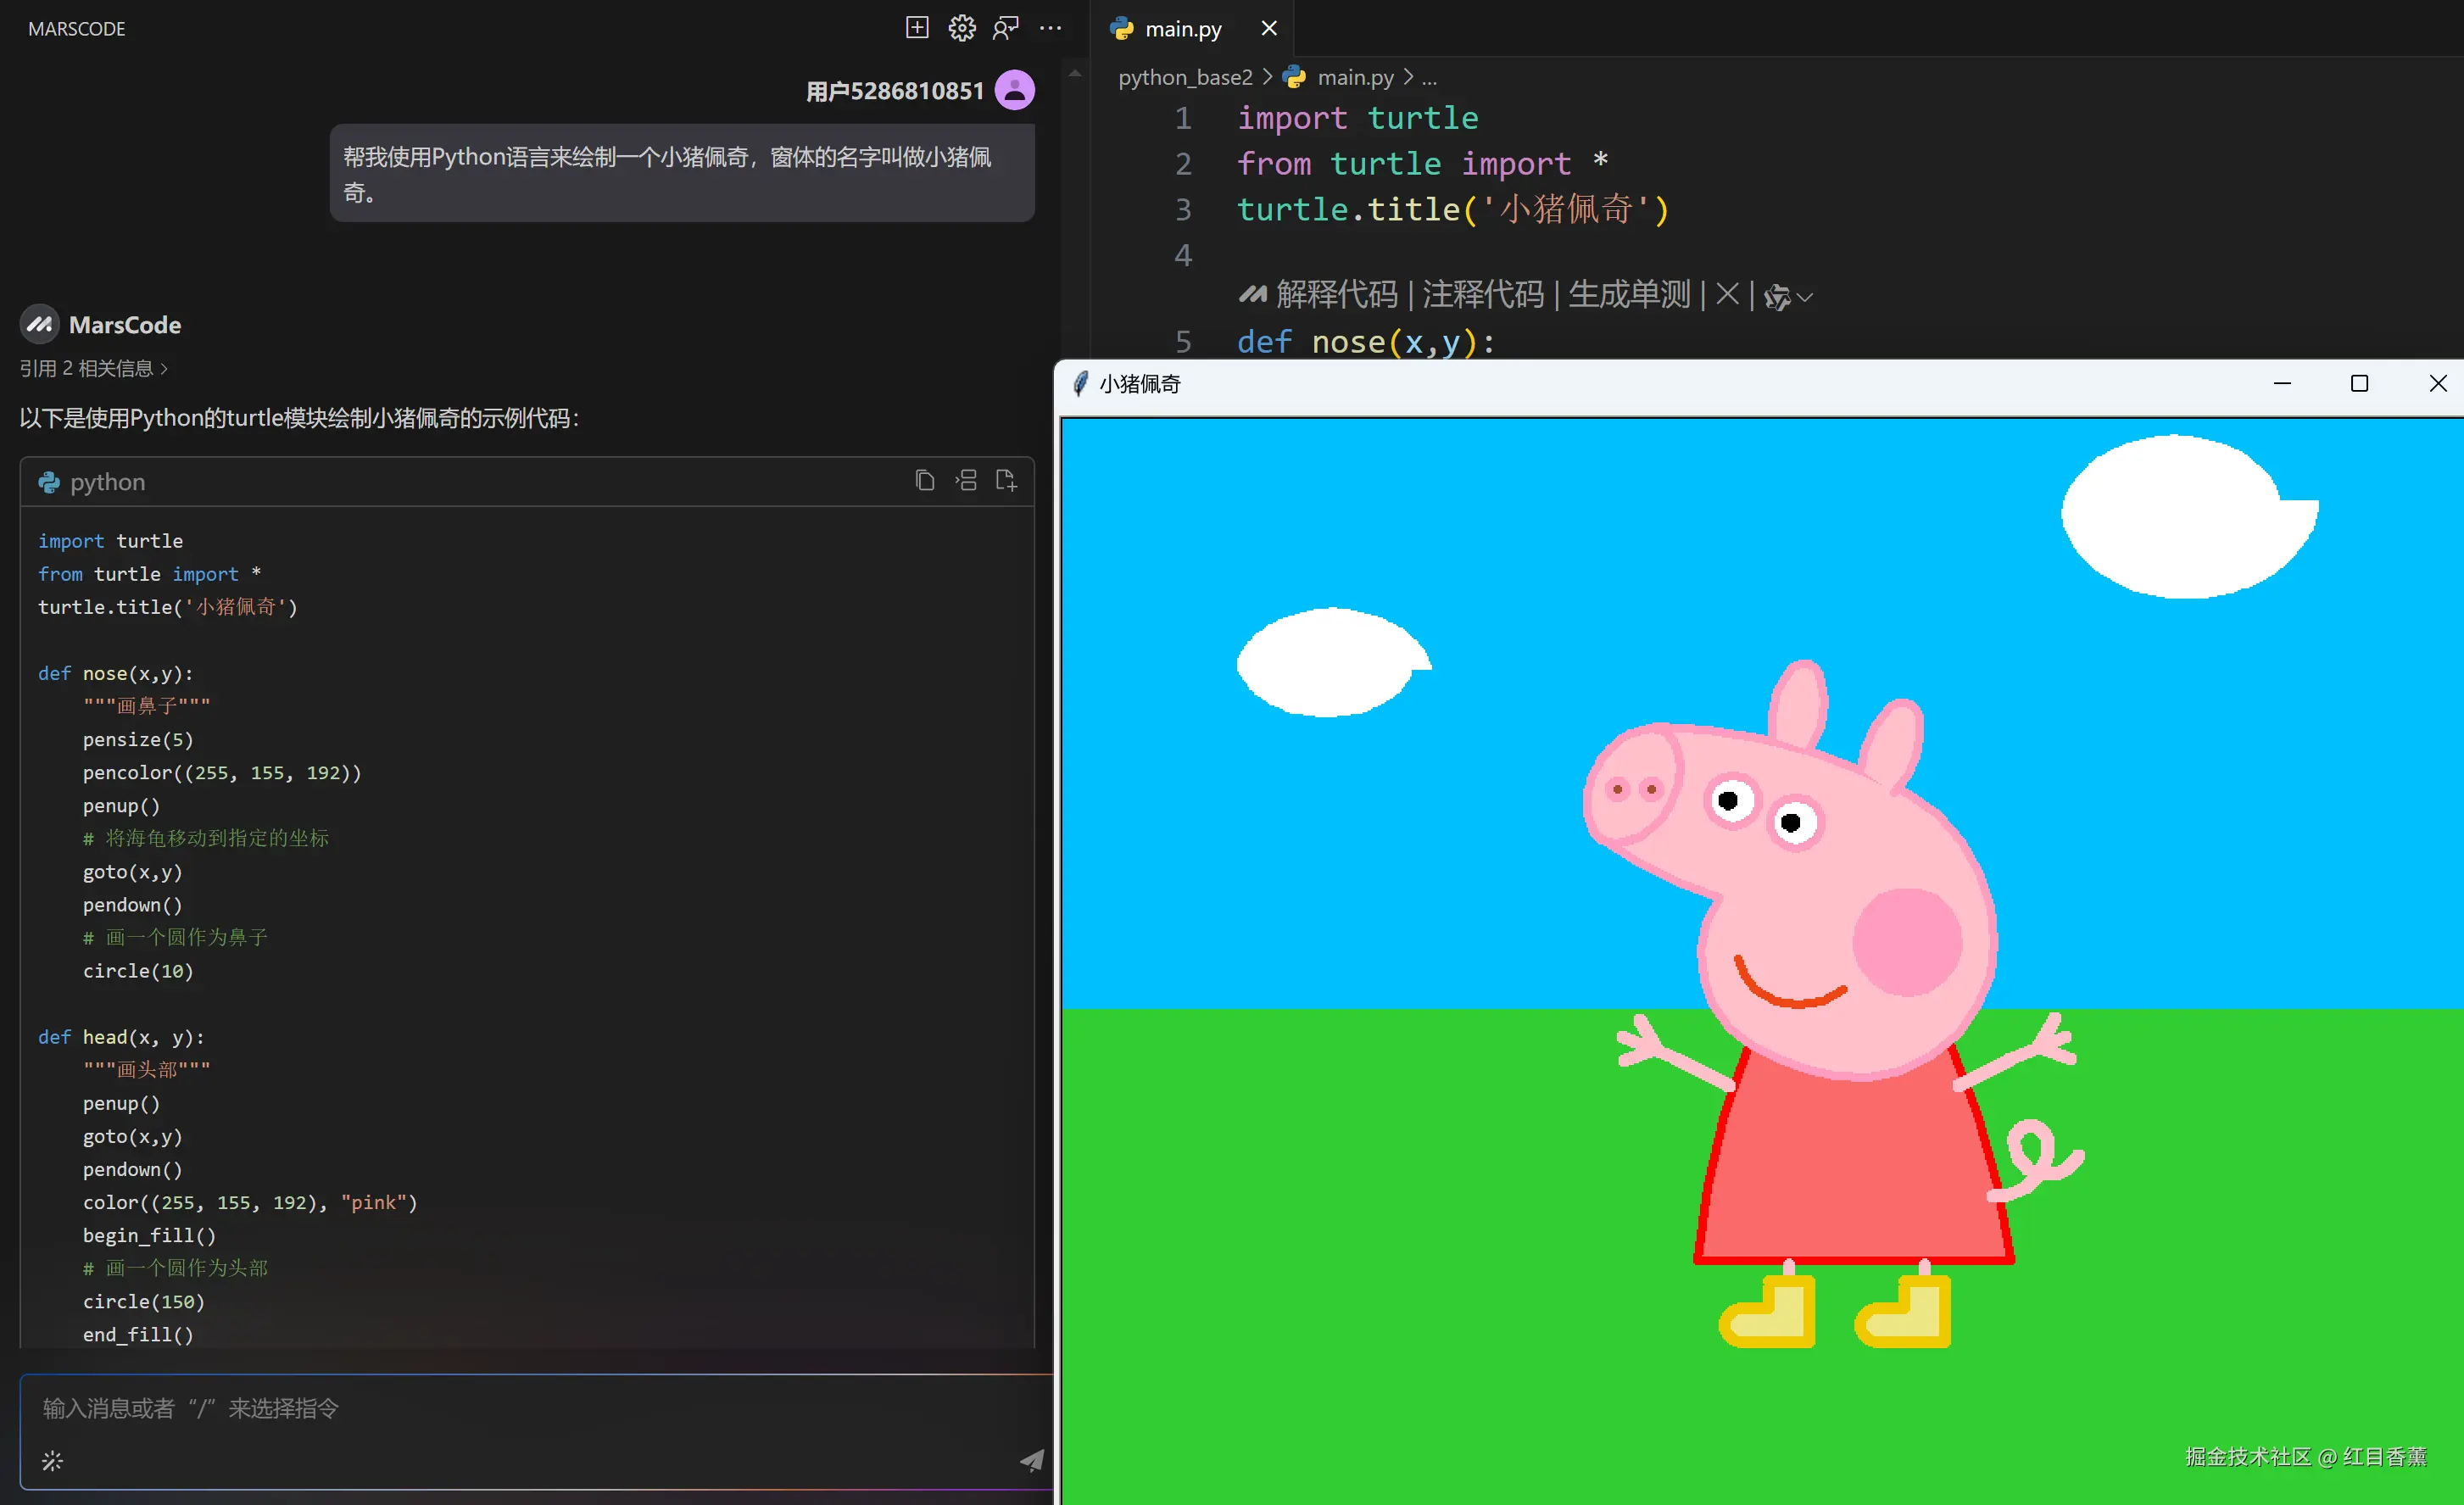Click the 生成单测 code lens link
Viewport: 2464px width, 1505px height.
click(1628, 295)
